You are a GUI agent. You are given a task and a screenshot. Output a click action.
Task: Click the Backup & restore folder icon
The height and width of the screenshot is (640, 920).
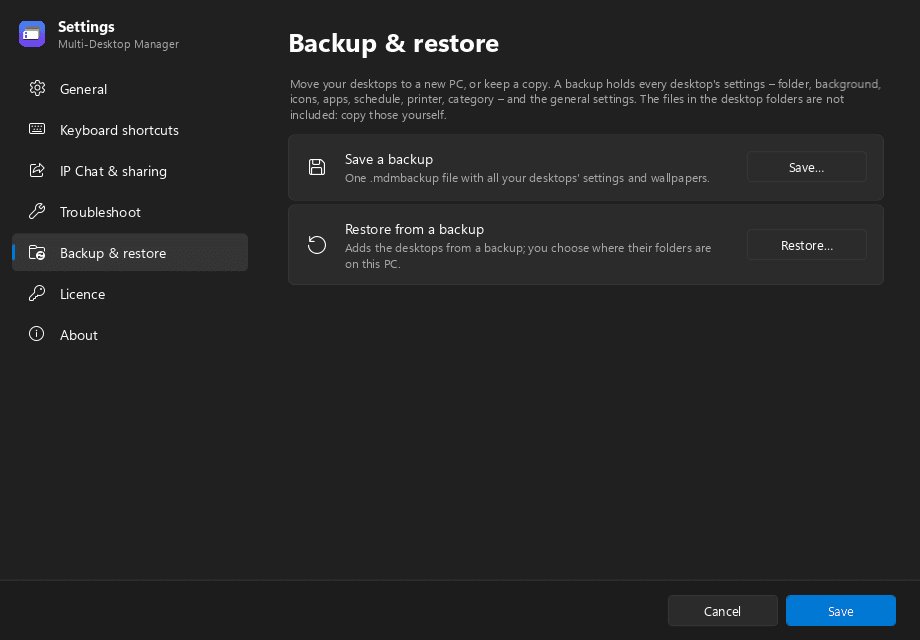[x=37, y=253]
